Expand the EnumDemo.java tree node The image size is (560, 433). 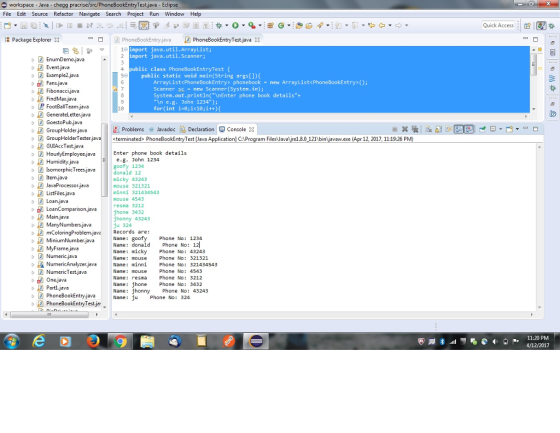(33, 60)
